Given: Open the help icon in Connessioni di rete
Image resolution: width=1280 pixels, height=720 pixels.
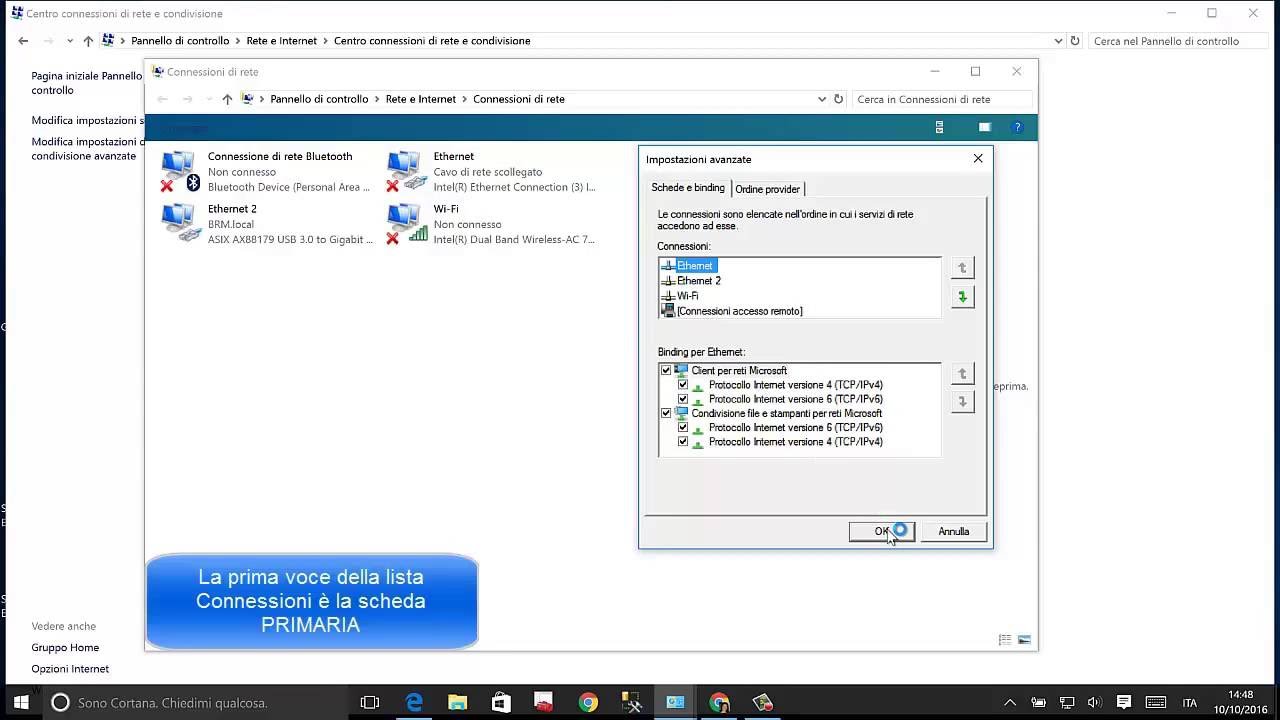Looking at the screenshot, I should [1017, 127].
